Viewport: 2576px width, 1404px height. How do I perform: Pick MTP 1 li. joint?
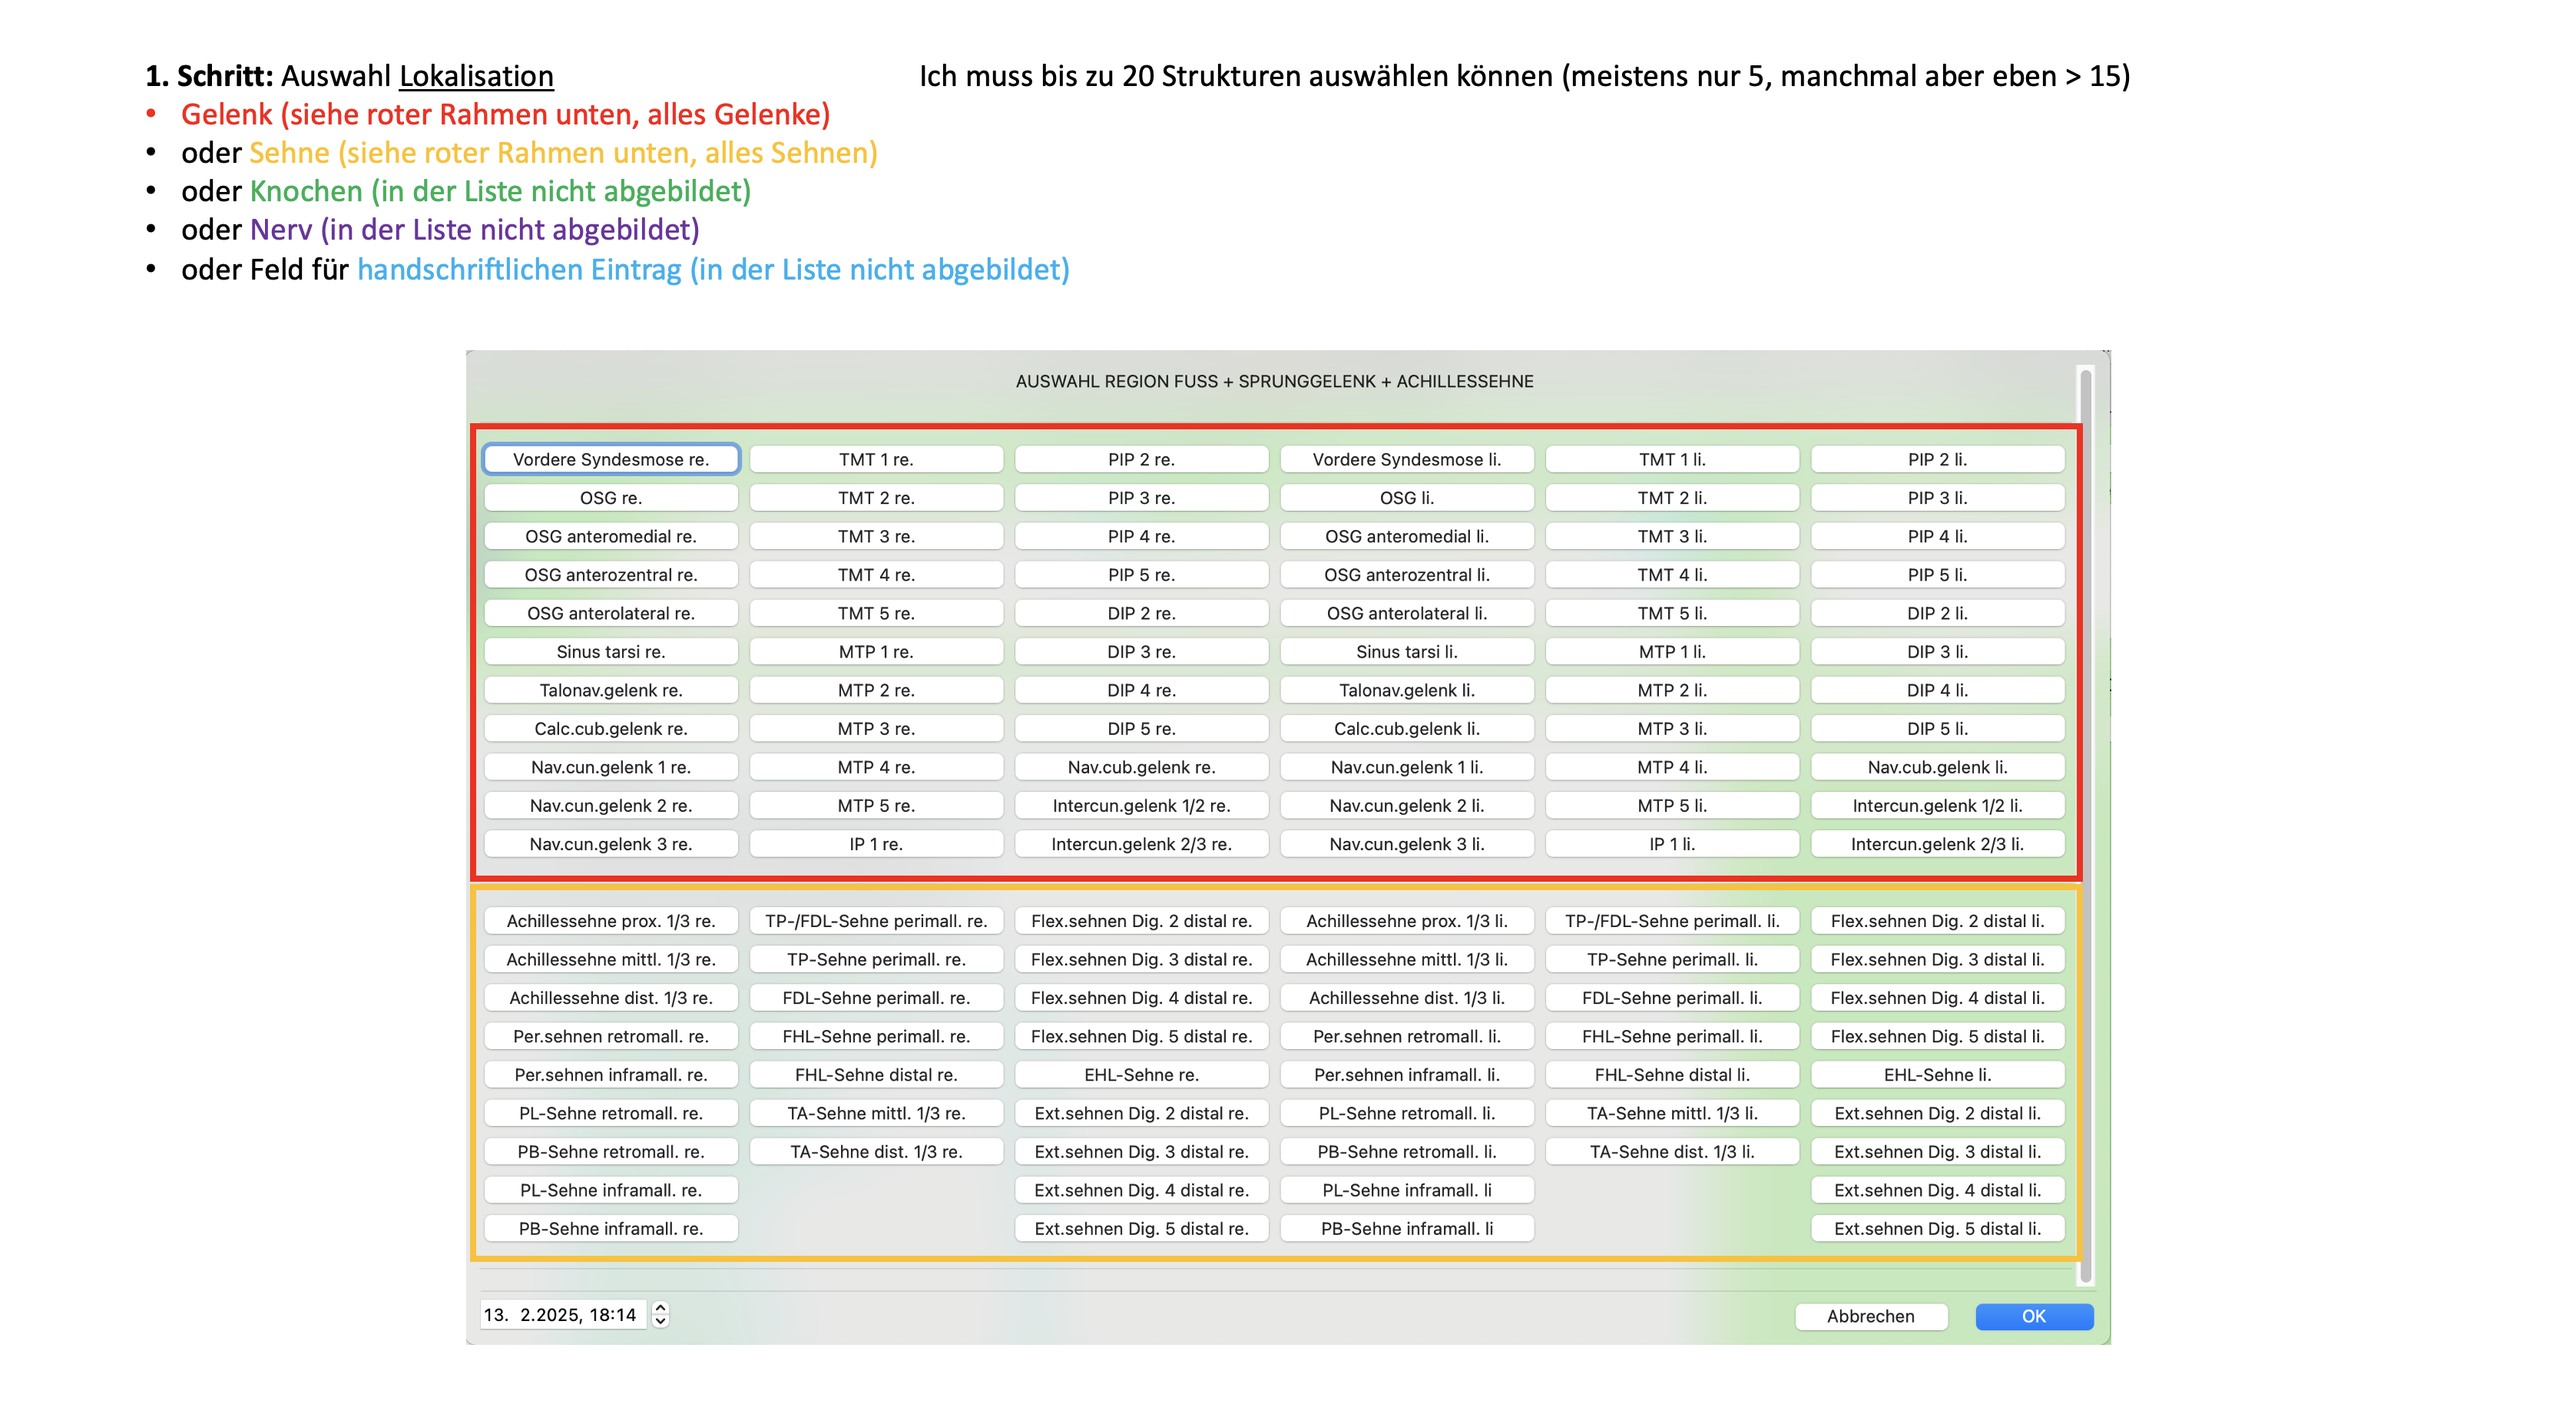click(1672, 651)
